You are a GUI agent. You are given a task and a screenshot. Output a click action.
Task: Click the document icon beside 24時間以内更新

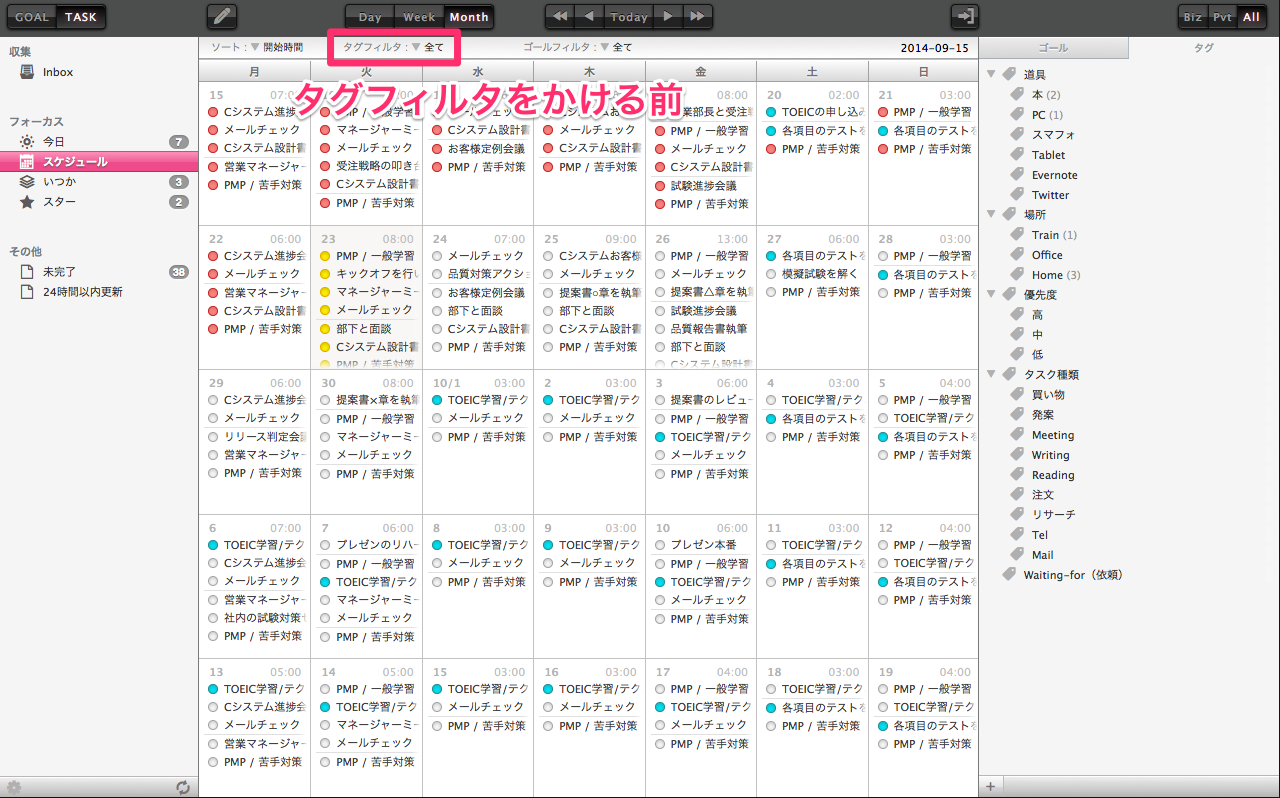click(27, 292)
